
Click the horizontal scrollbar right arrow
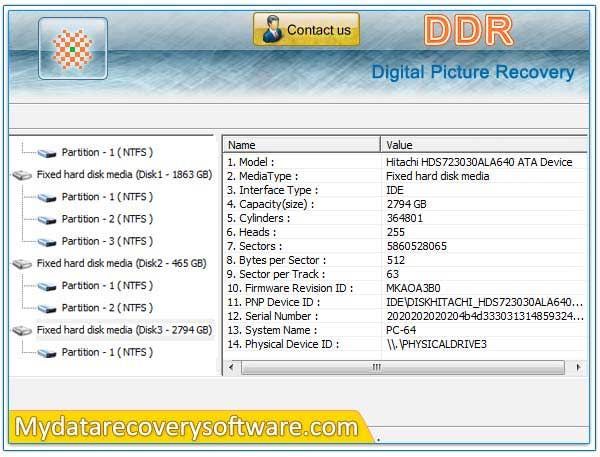[578, 367]
